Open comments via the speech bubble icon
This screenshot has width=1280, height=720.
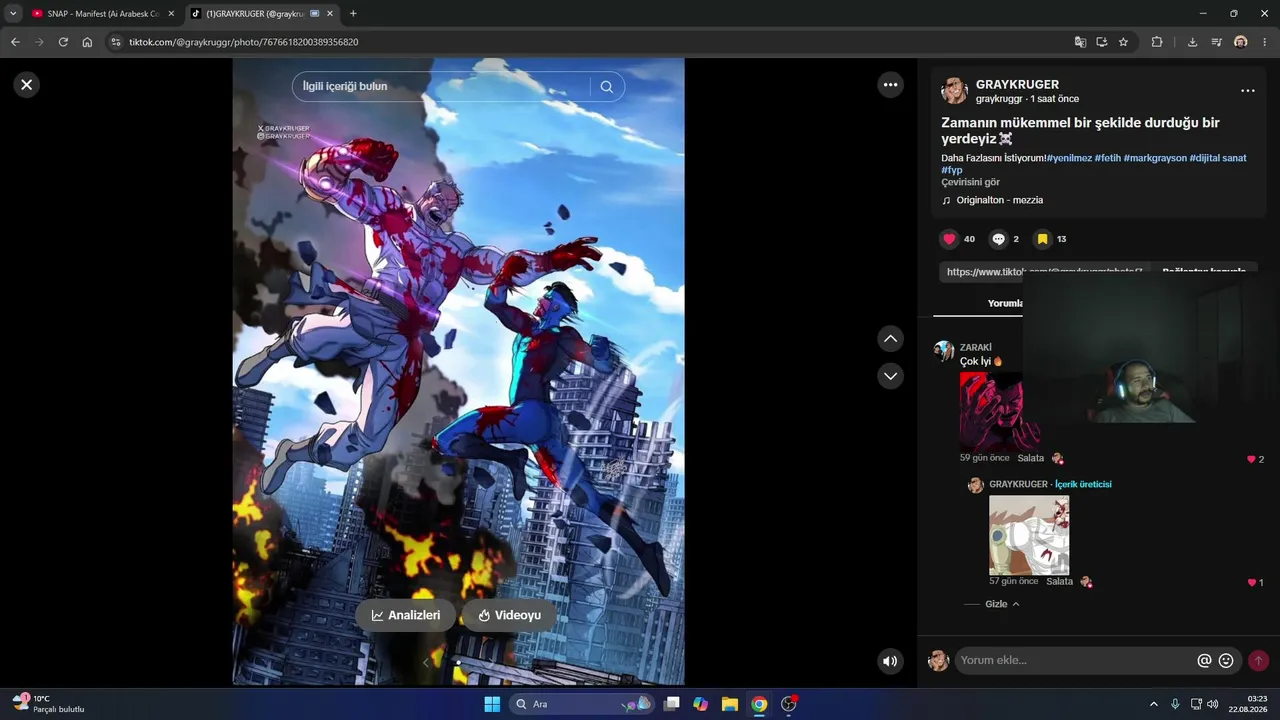[x=998, y=239]
